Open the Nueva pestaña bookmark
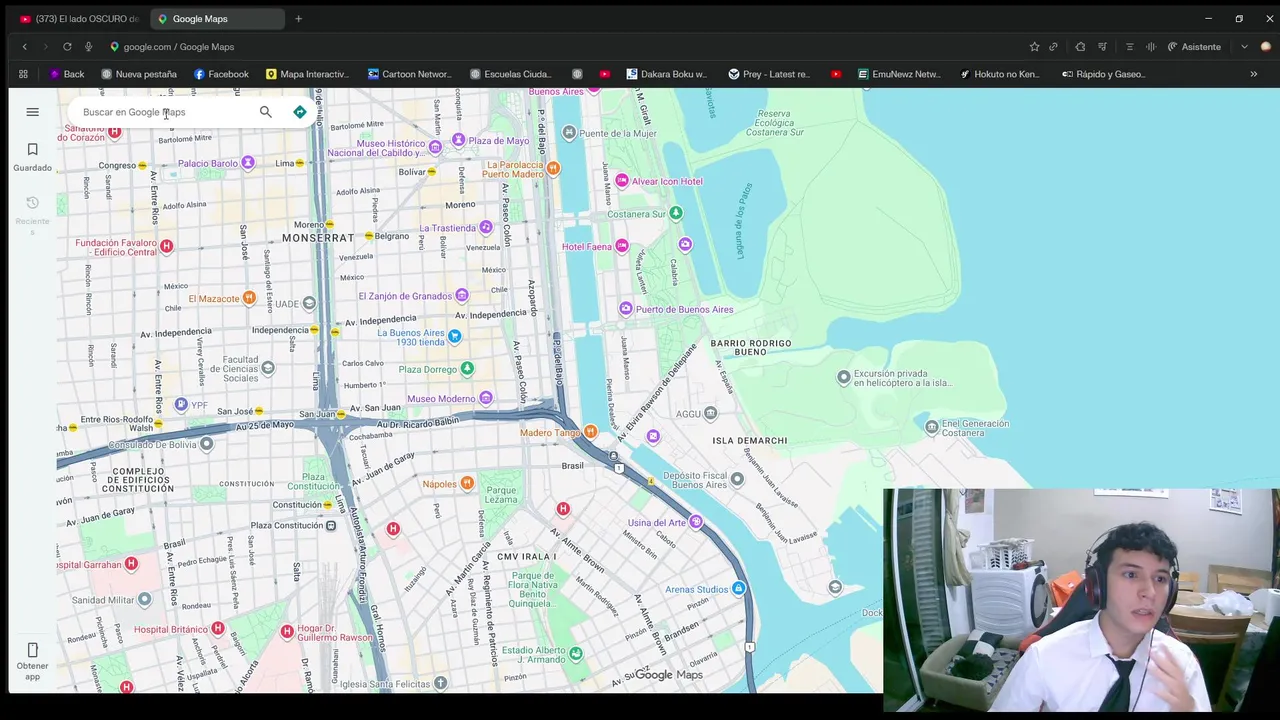This screenshot has height=720, width=1280. coord(139,74)
